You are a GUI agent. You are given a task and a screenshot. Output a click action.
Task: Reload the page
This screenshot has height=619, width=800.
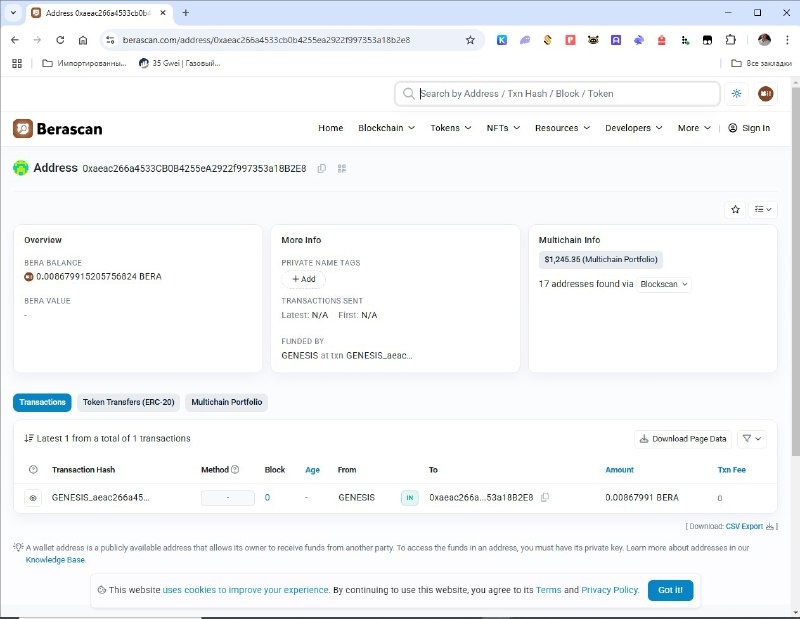click(x=60, y=40)
